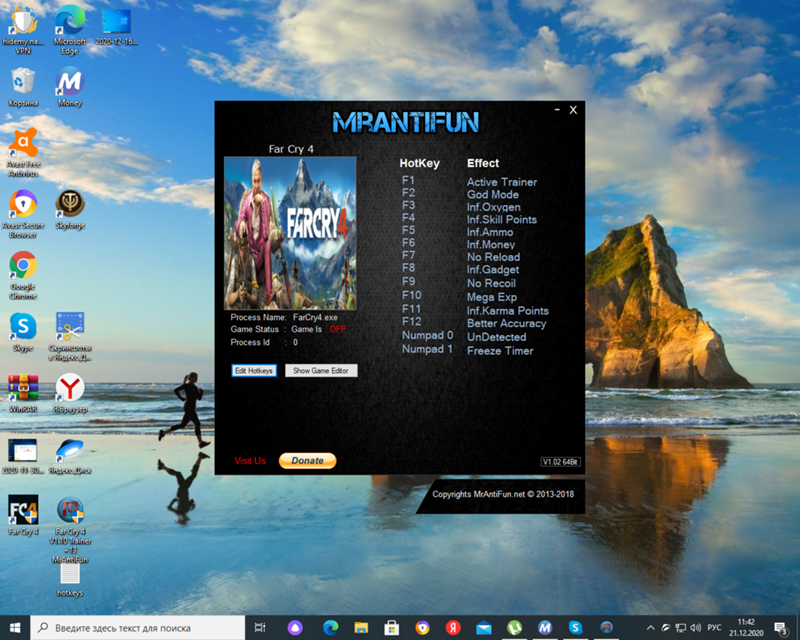This screenshot has width=800, height=640.
Task: Open the hotkeys text file on desktop
Action: point(70,580)
